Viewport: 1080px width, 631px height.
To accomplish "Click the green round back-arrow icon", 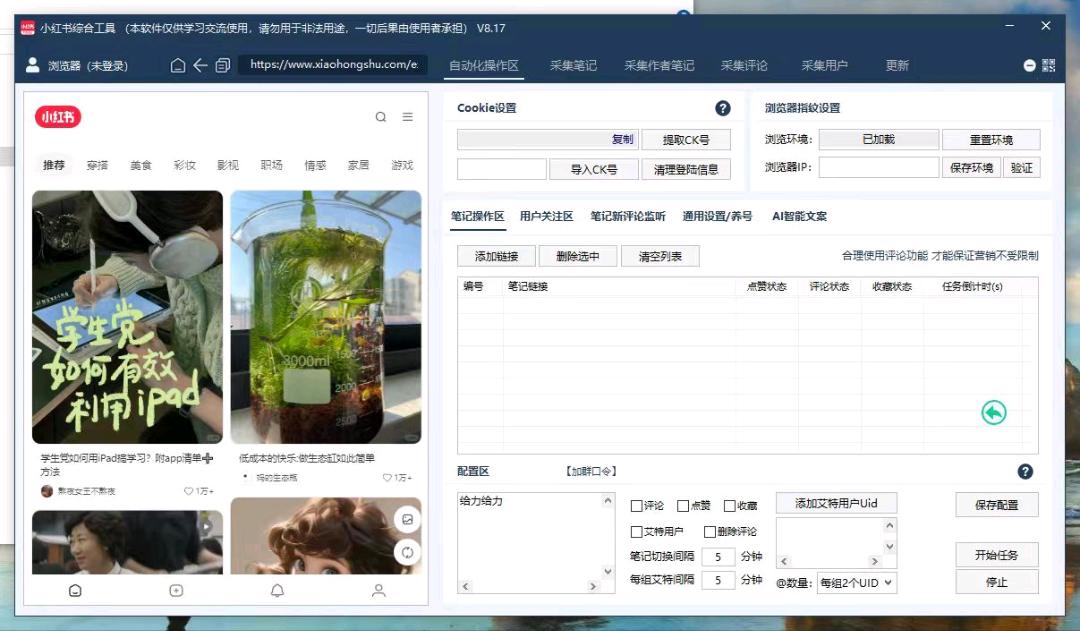I will [993, 413].
